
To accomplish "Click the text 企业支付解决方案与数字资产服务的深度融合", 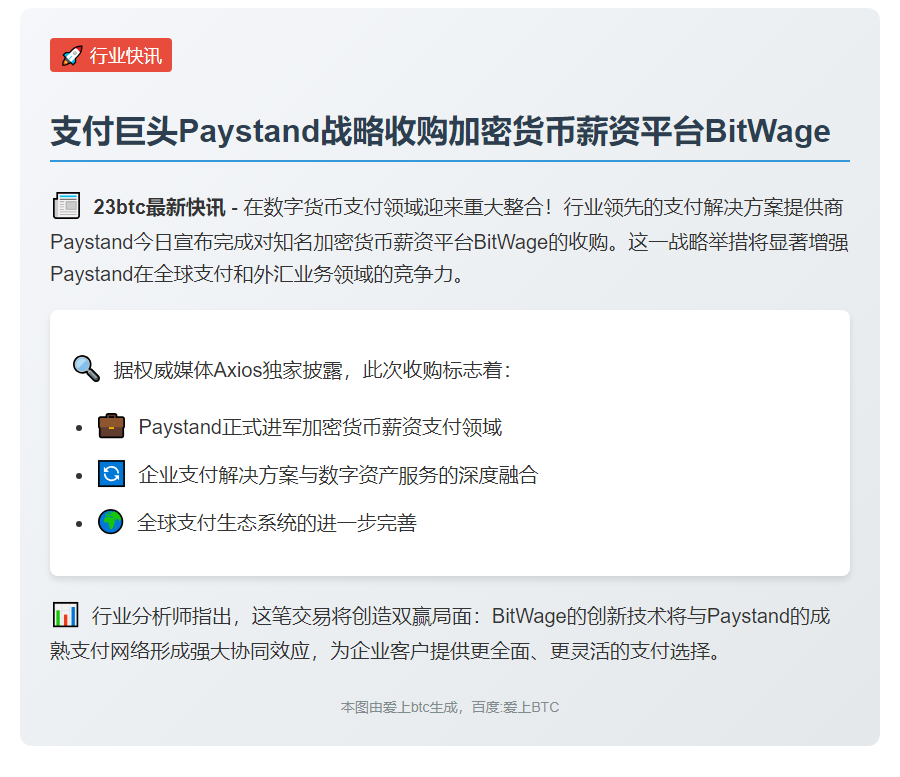I will 338,475.
